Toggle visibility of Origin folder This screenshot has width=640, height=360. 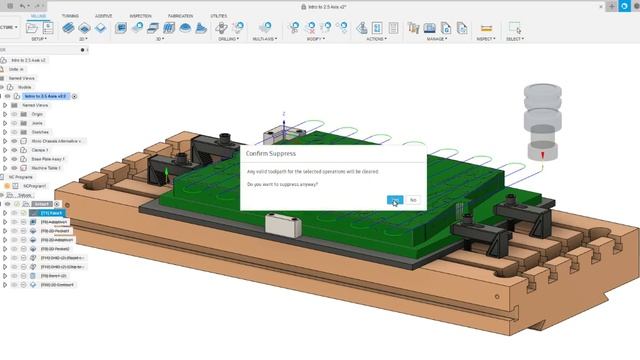point(14,114)
